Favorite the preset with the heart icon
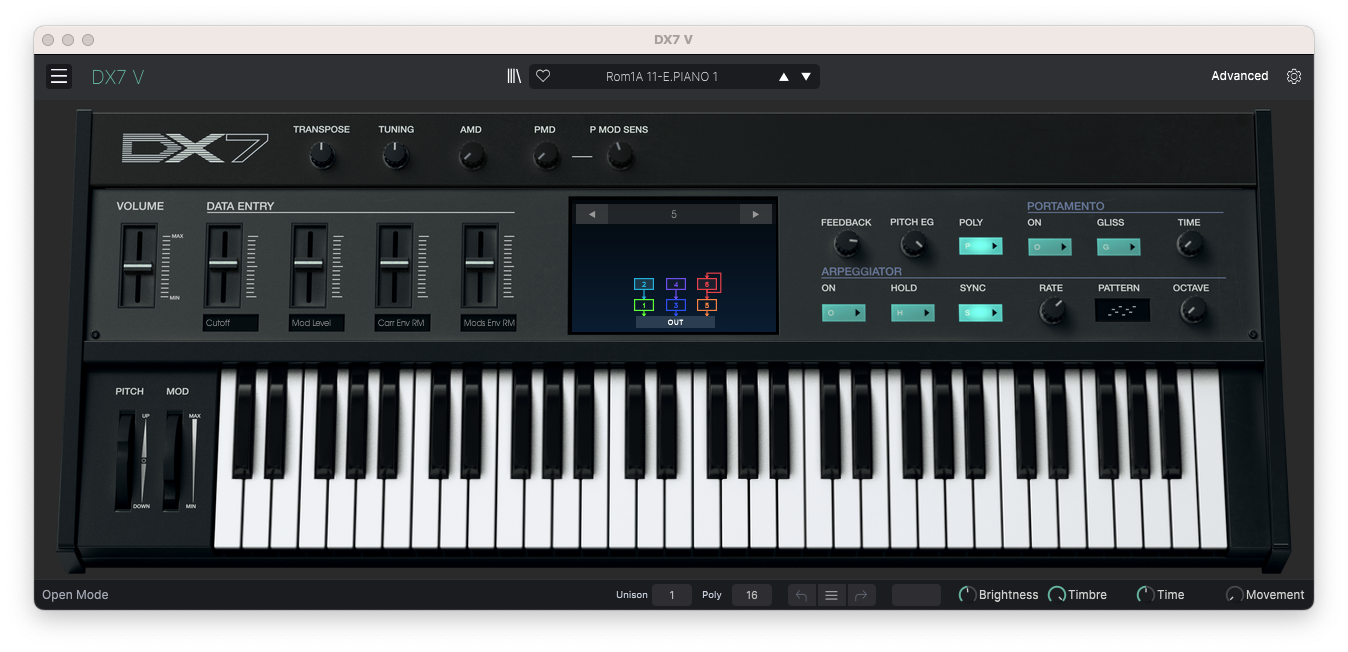Viewport: 1348px width, 652px height. click(x=543, y=76)
